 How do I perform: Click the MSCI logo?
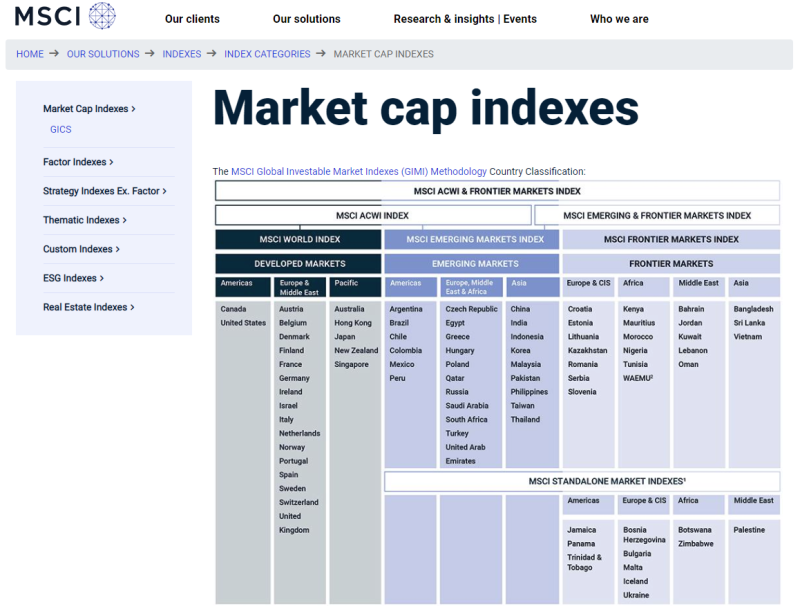pyautogui.click(x=48, y=16)
